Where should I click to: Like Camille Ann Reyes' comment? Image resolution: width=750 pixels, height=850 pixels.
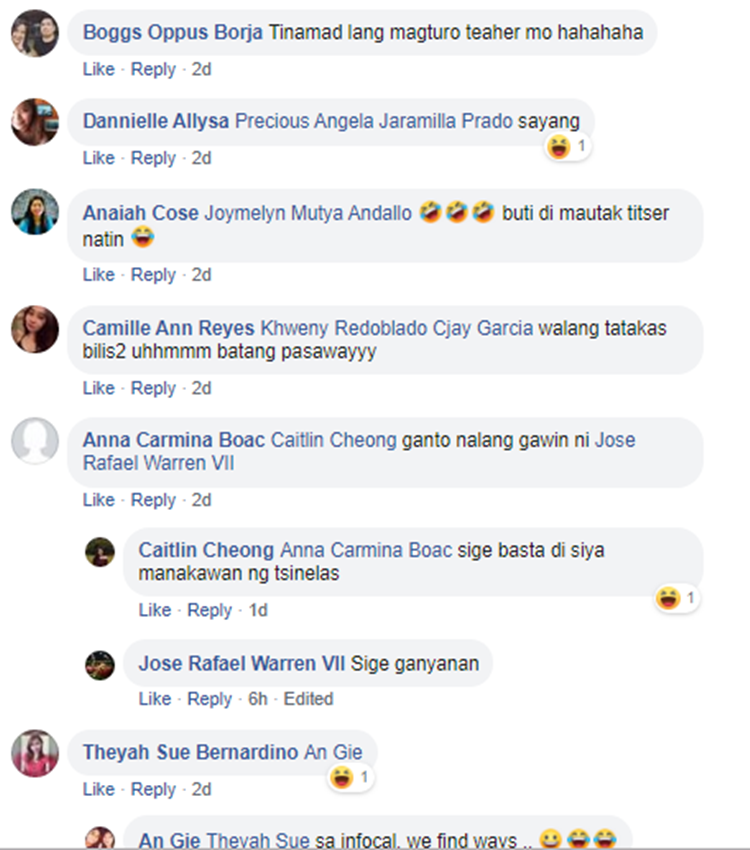[x=99, y=388]
